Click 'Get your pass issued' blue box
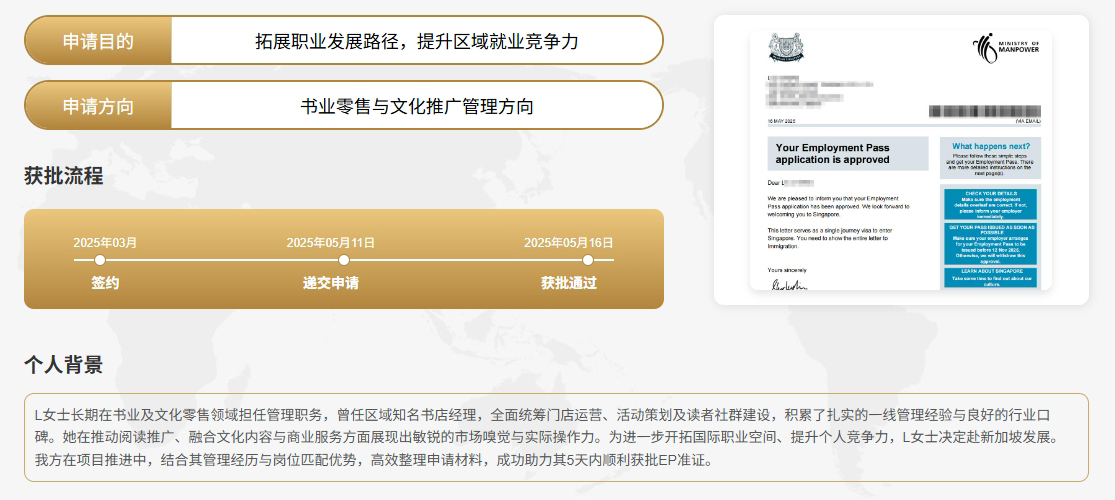Viewport: 1115px width, 500px height. pos(990,242)
